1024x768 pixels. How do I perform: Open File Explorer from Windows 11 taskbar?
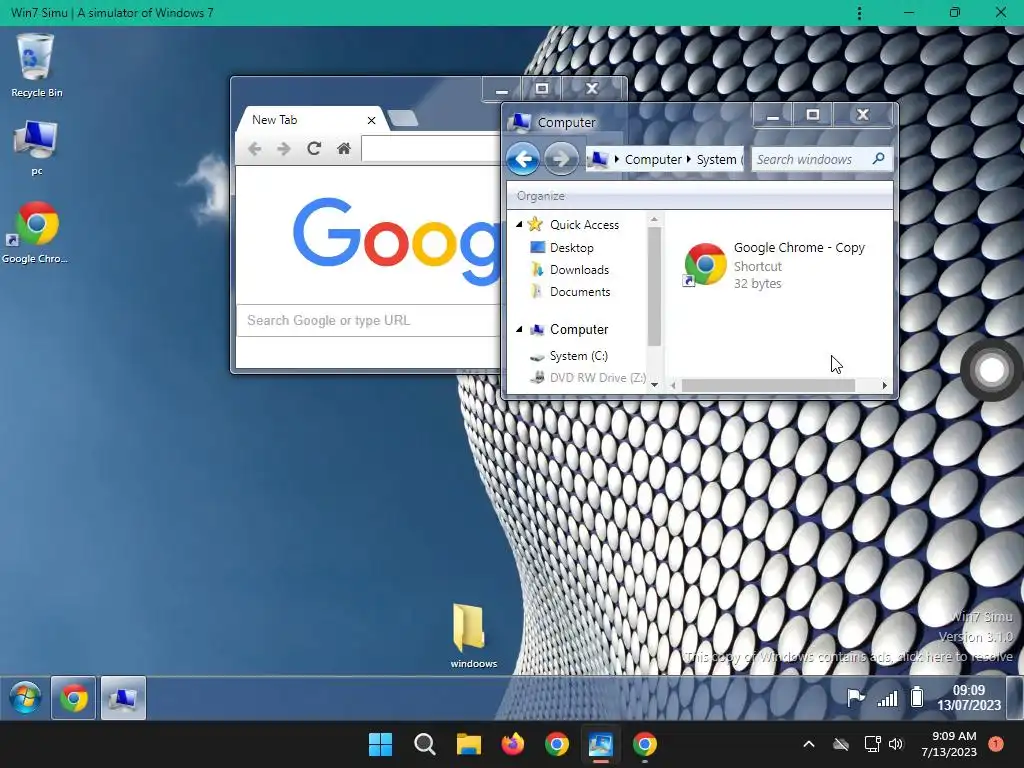click(x=468, y=744)
